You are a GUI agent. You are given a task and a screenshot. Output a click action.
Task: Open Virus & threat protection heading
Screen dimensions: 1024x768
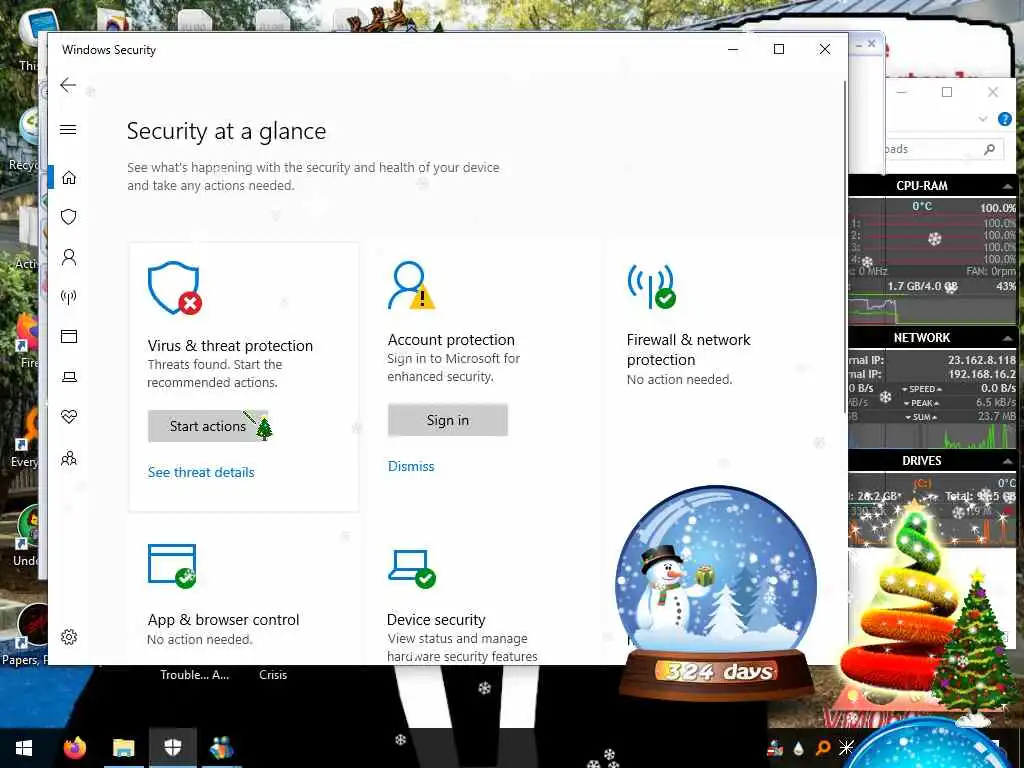point(230,345)
